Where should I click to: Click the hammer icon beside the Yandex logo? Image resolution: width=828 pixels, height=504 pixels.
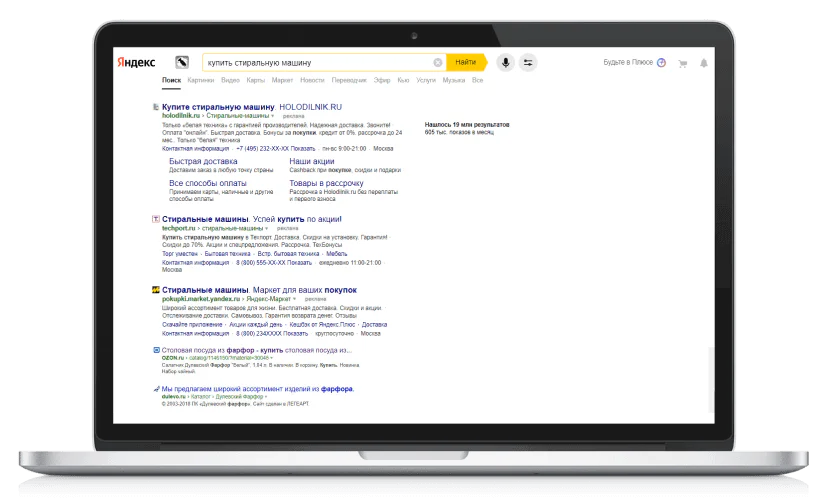(182, 62)
